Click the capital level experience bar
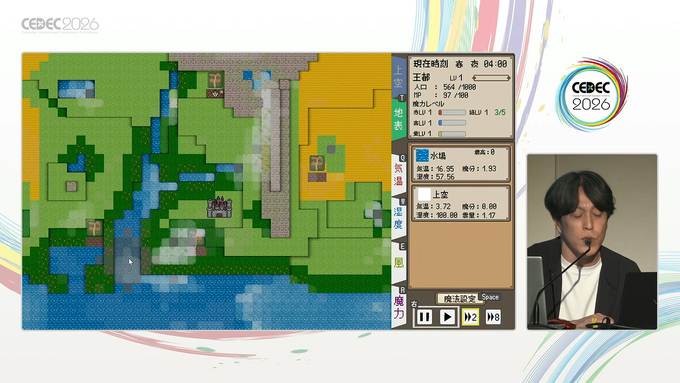Image resolution: width=680 pixels, height=383 pixels. (x=491, y=78)
